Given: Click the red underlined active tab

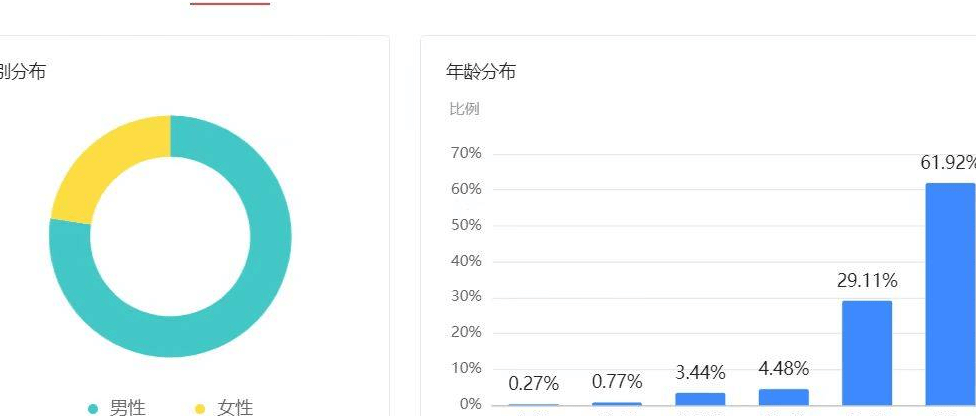Looking at the screenshot, I should (x=230, y=3).
